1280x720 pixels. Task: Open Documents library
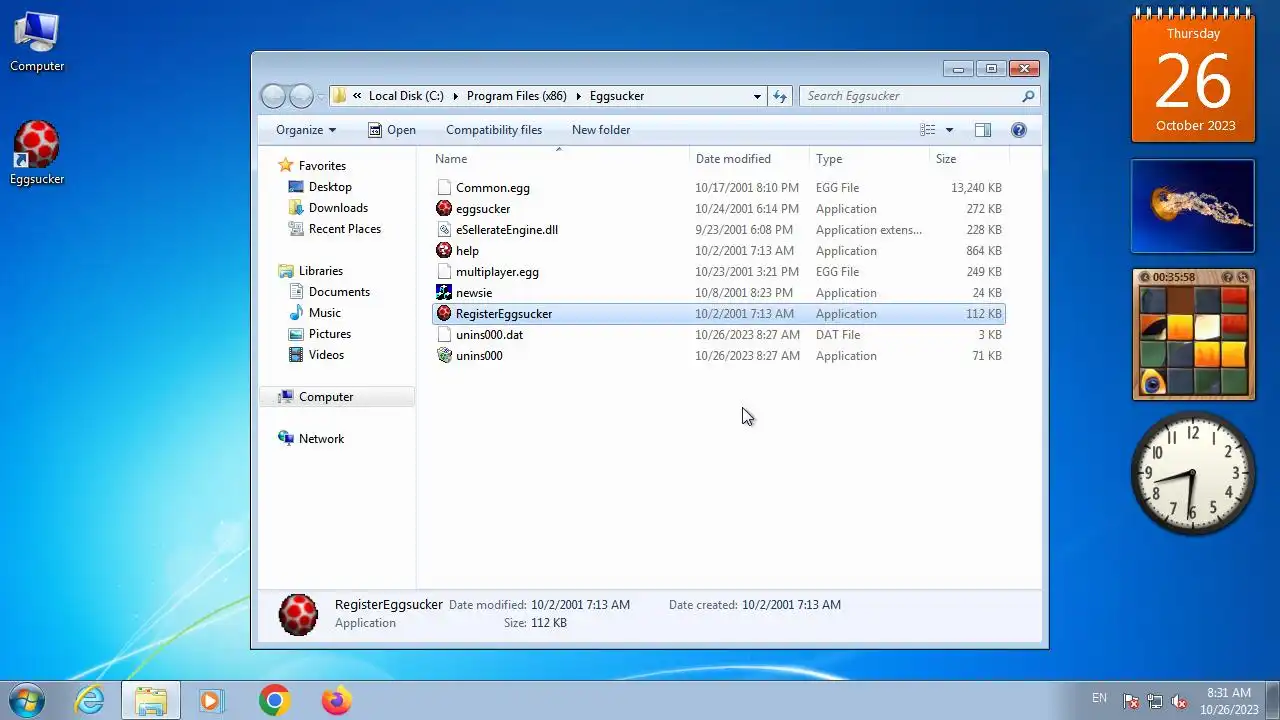coord(339,291)
